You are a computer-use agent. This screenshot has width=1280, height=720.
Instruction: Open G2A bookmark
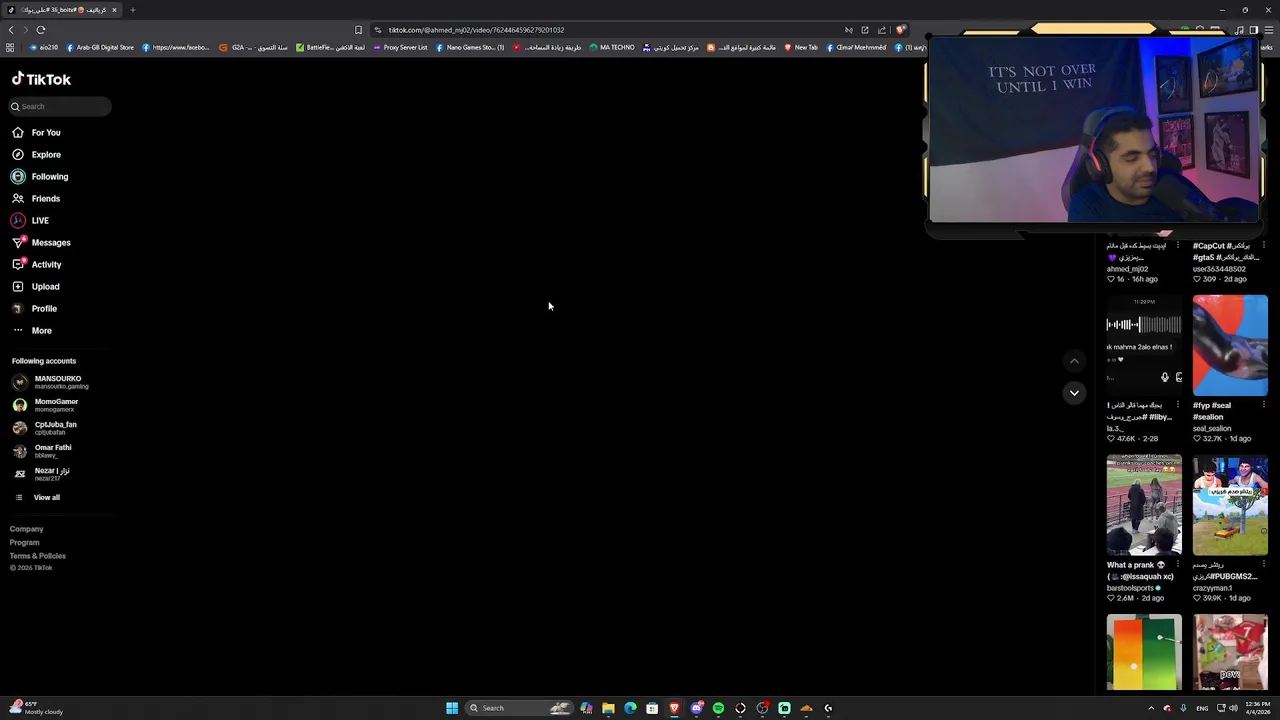click(253, 47)
